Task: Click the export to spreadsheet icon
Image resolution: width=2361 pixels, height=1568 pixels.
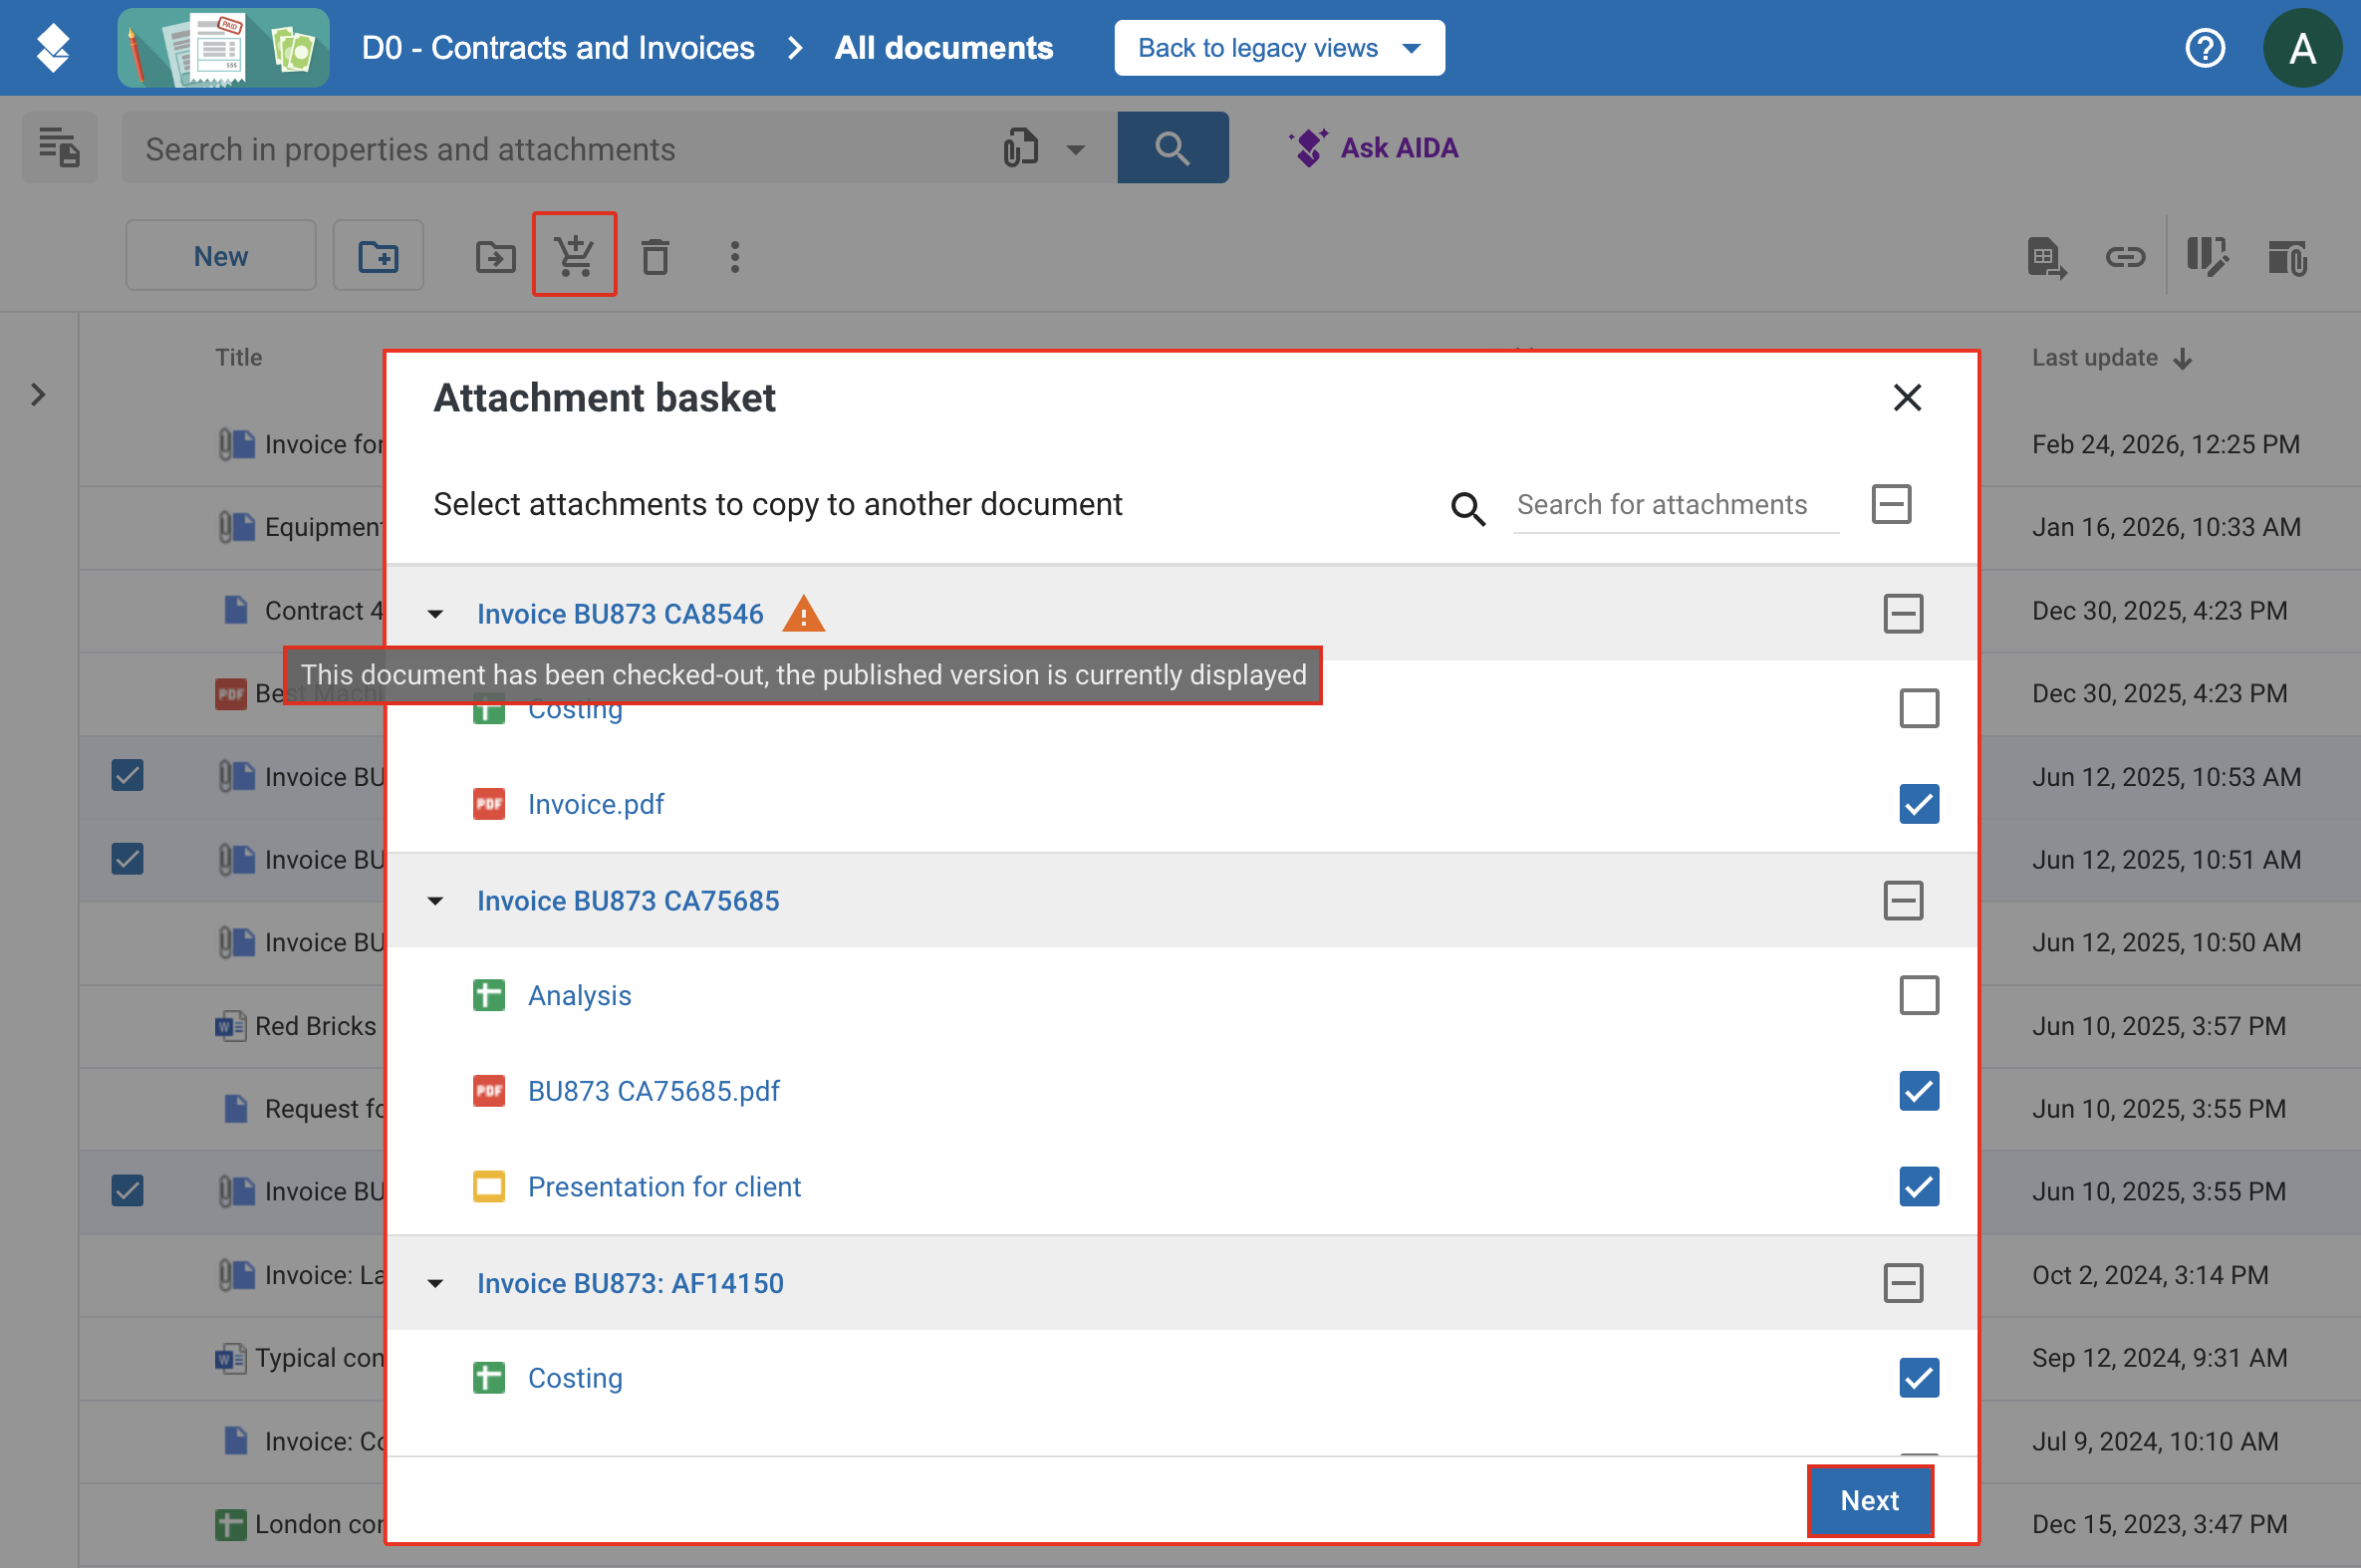Action: (x=2045, y=258)
